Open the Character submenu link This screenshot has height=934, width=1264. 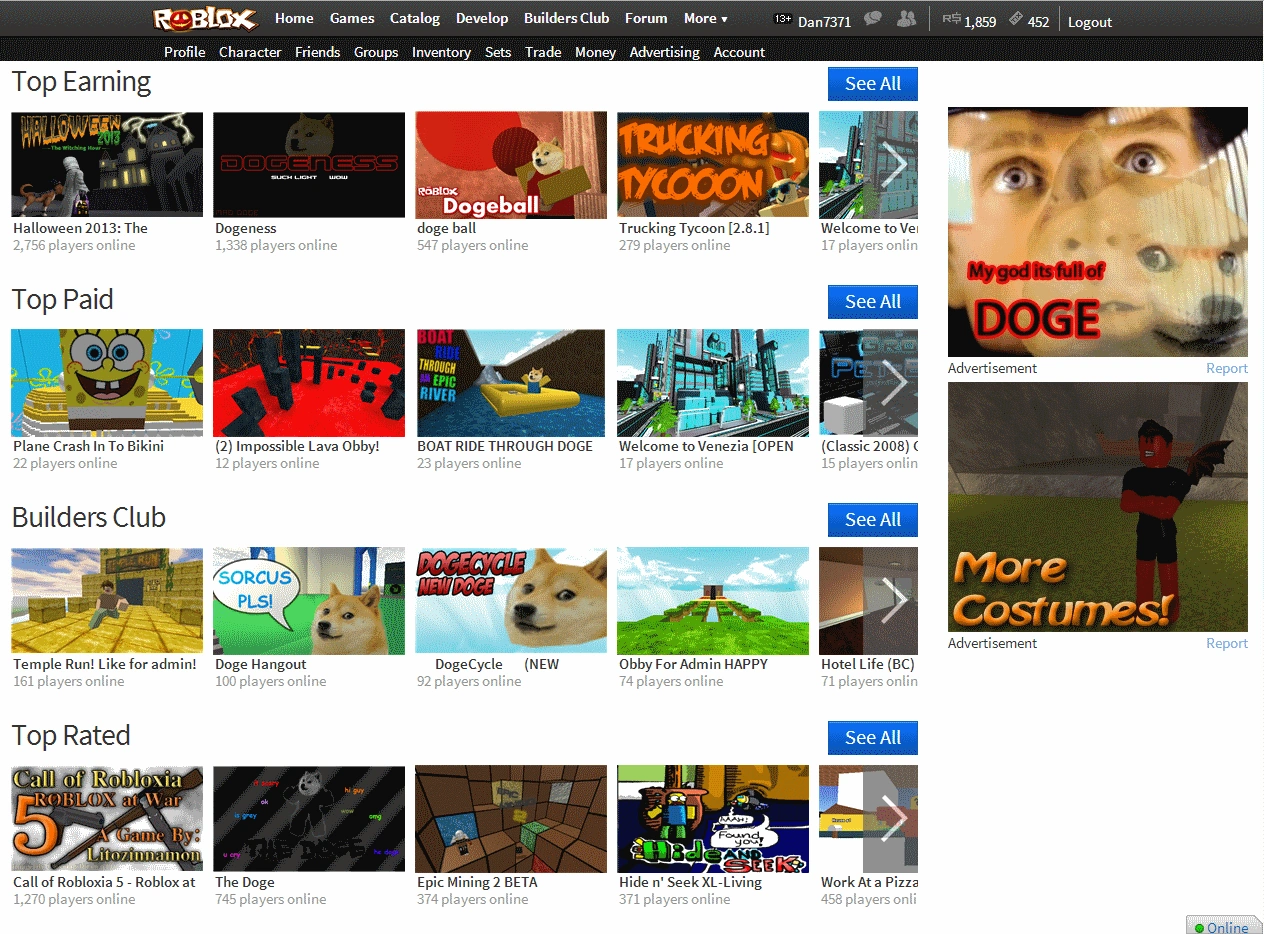tap(250, 52)
